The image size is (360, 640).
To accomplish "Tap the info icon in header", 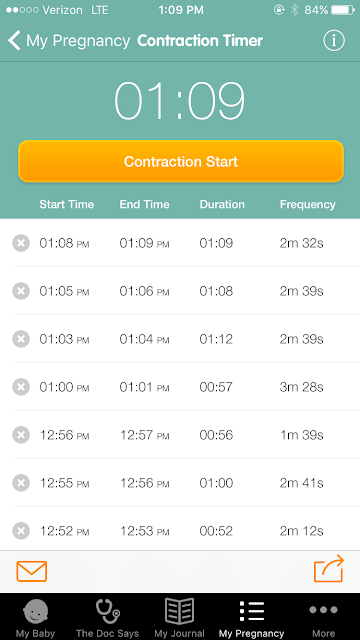I will (334, 41).
